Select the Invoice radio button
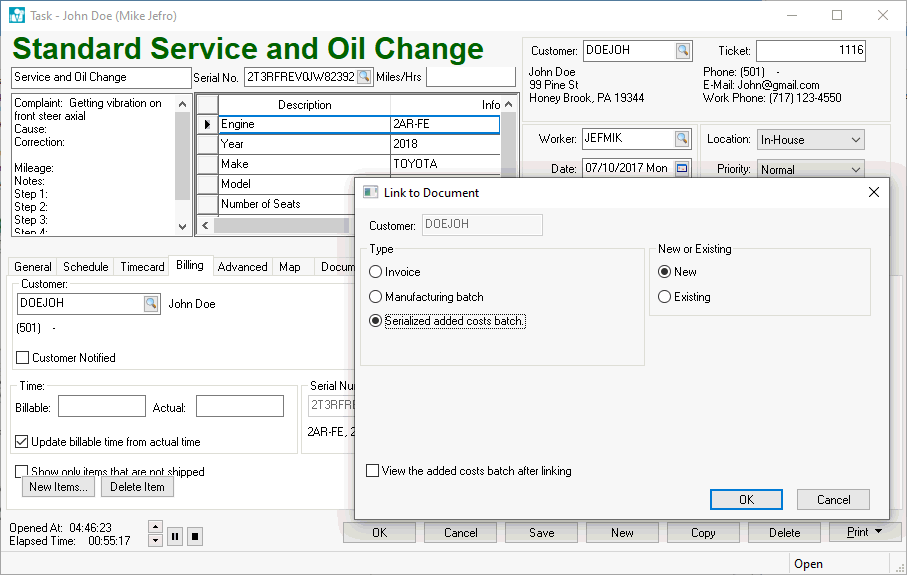This screenshot has height=575, width=907. coord(376,272)
